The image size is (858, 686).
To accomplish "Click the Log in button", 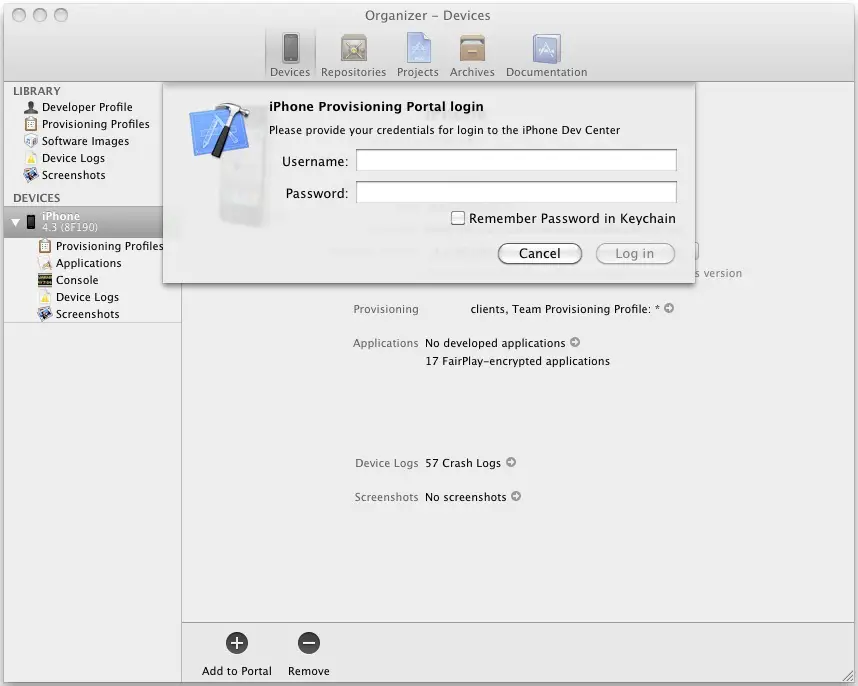I will [x=635, y=253].
